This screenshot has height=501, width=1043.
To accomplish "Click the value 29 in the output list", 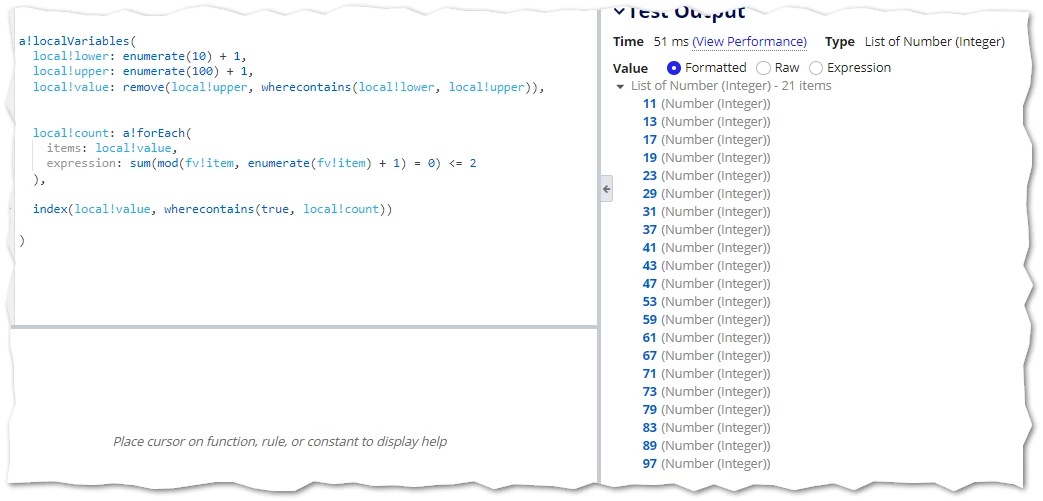I will click(x=649, y=194).
